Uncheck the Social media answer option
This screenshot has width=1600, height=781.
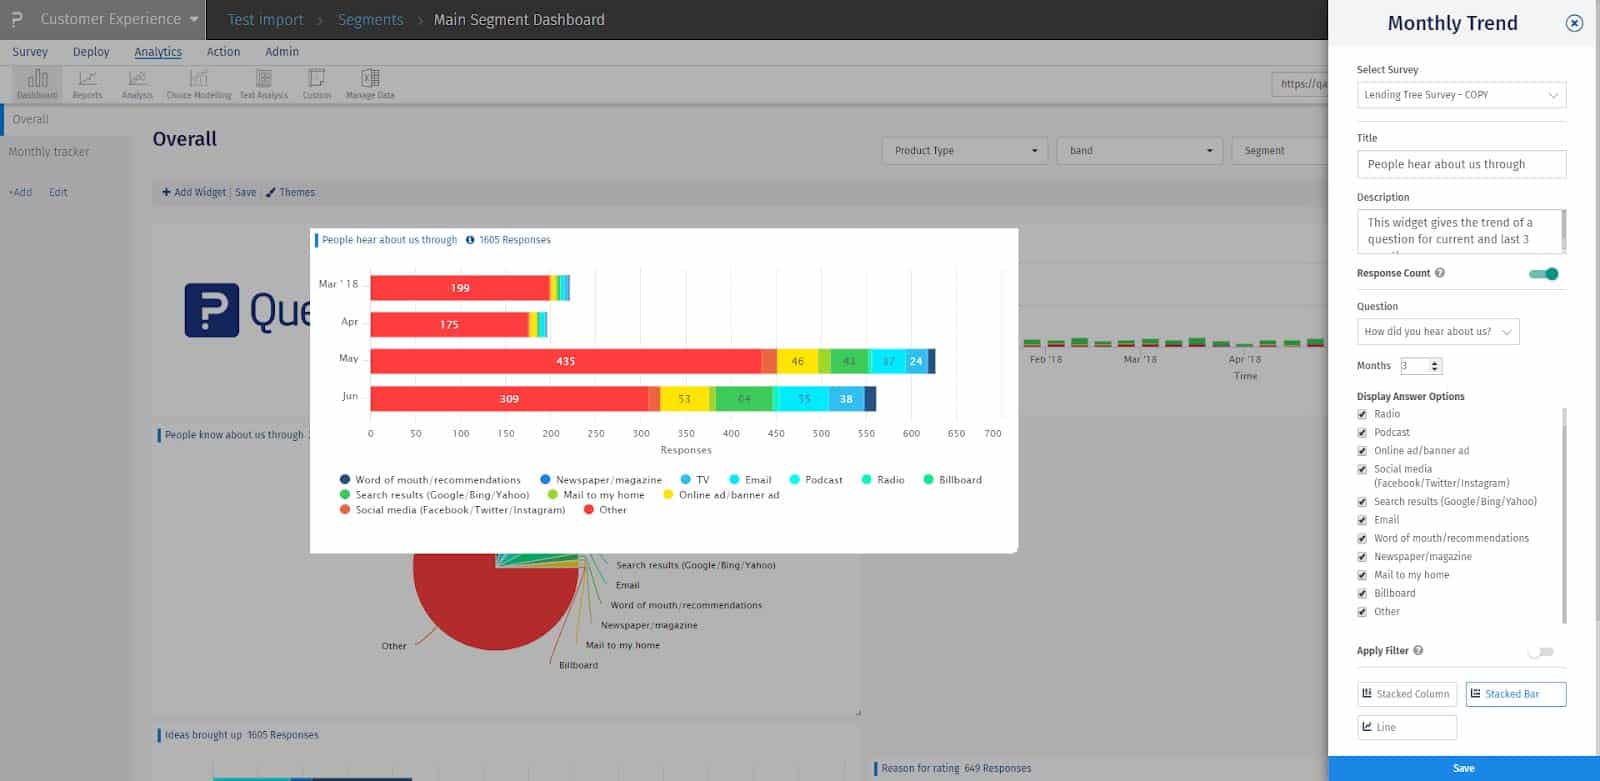1362,469
